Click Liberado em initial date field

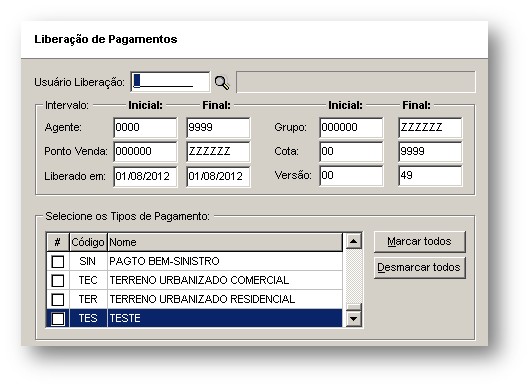click(x=145, y=176)
